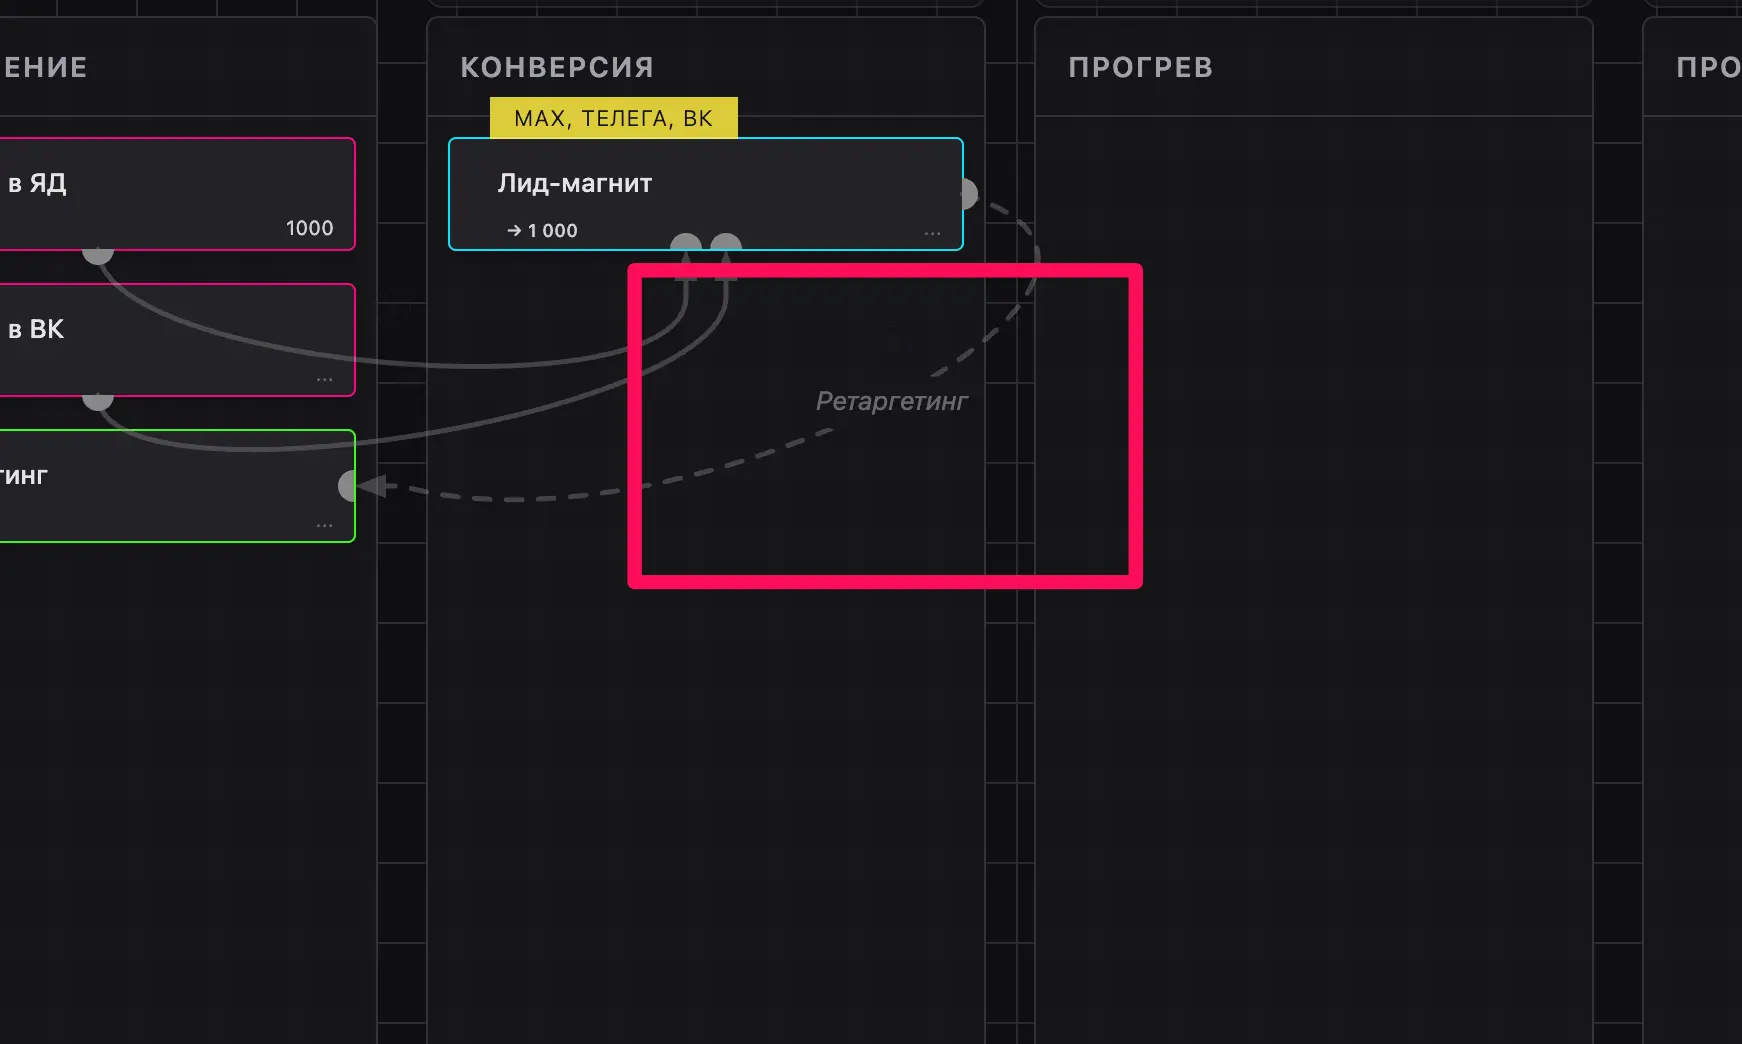The height and width of the screenshot is (1044, 1742).
Task: Select the КОНВЕРСИЯ column header
Action: pyautogui.click(x=557, y=67)
